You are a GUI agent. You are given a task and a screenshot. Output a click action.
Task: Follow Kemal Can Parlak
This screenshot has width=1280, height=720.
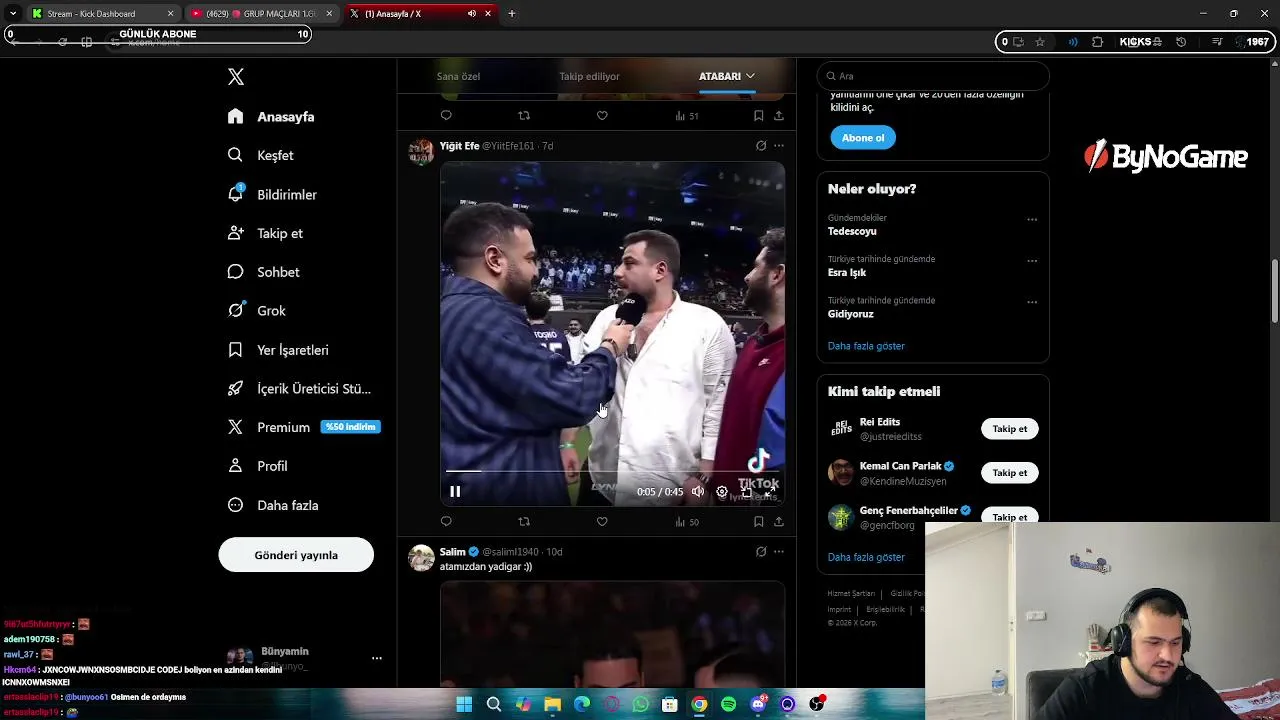tap(1009, 473)
